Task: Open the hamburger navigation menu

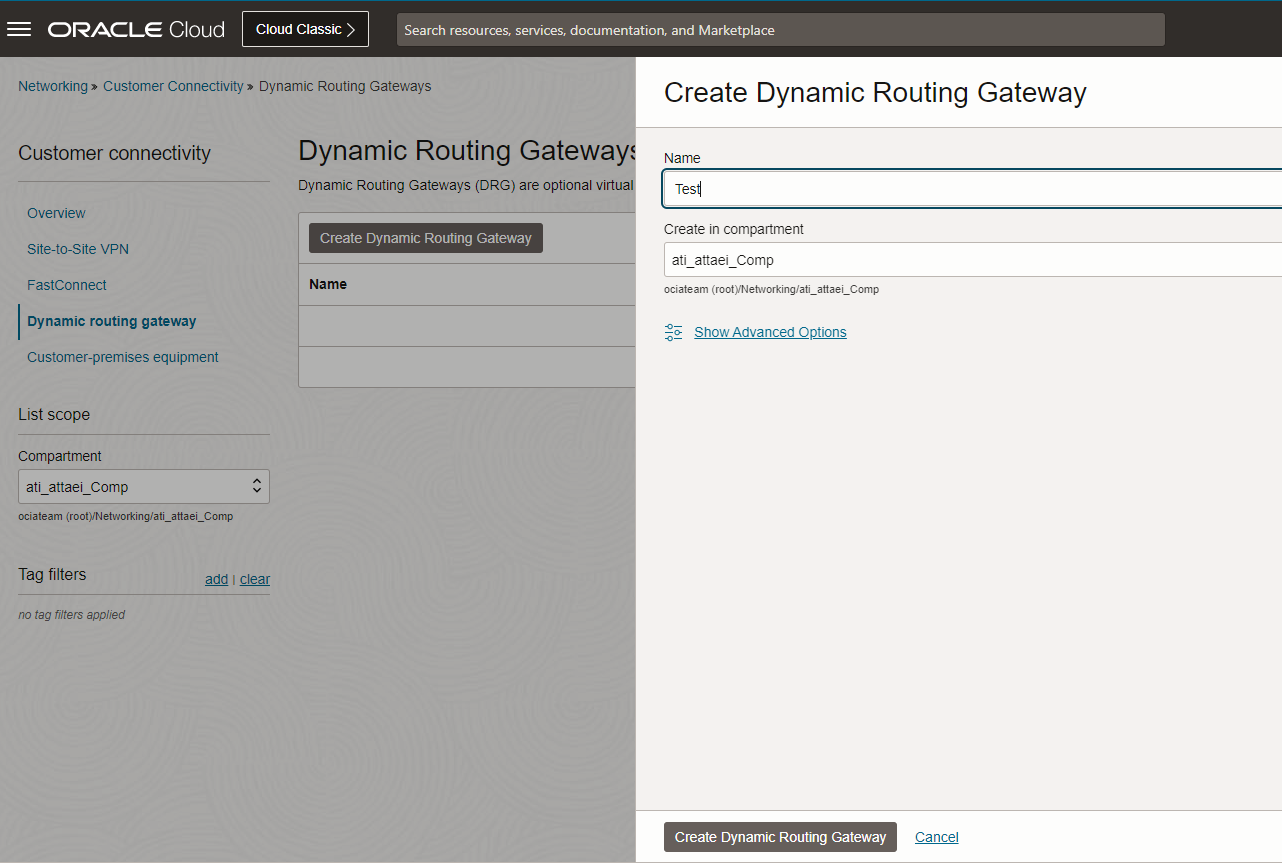Action: 19,29
